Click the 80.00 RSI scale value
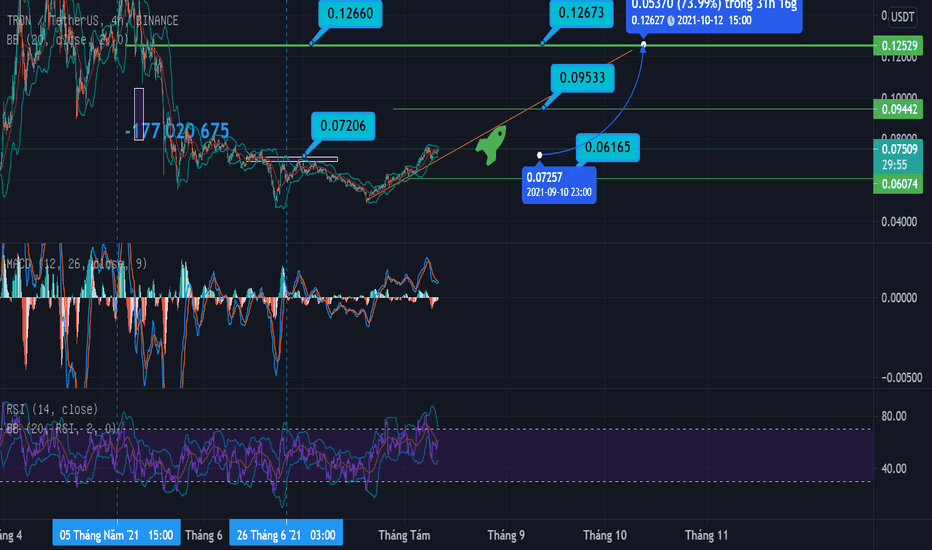932x550 pixels. click(894, 416)
